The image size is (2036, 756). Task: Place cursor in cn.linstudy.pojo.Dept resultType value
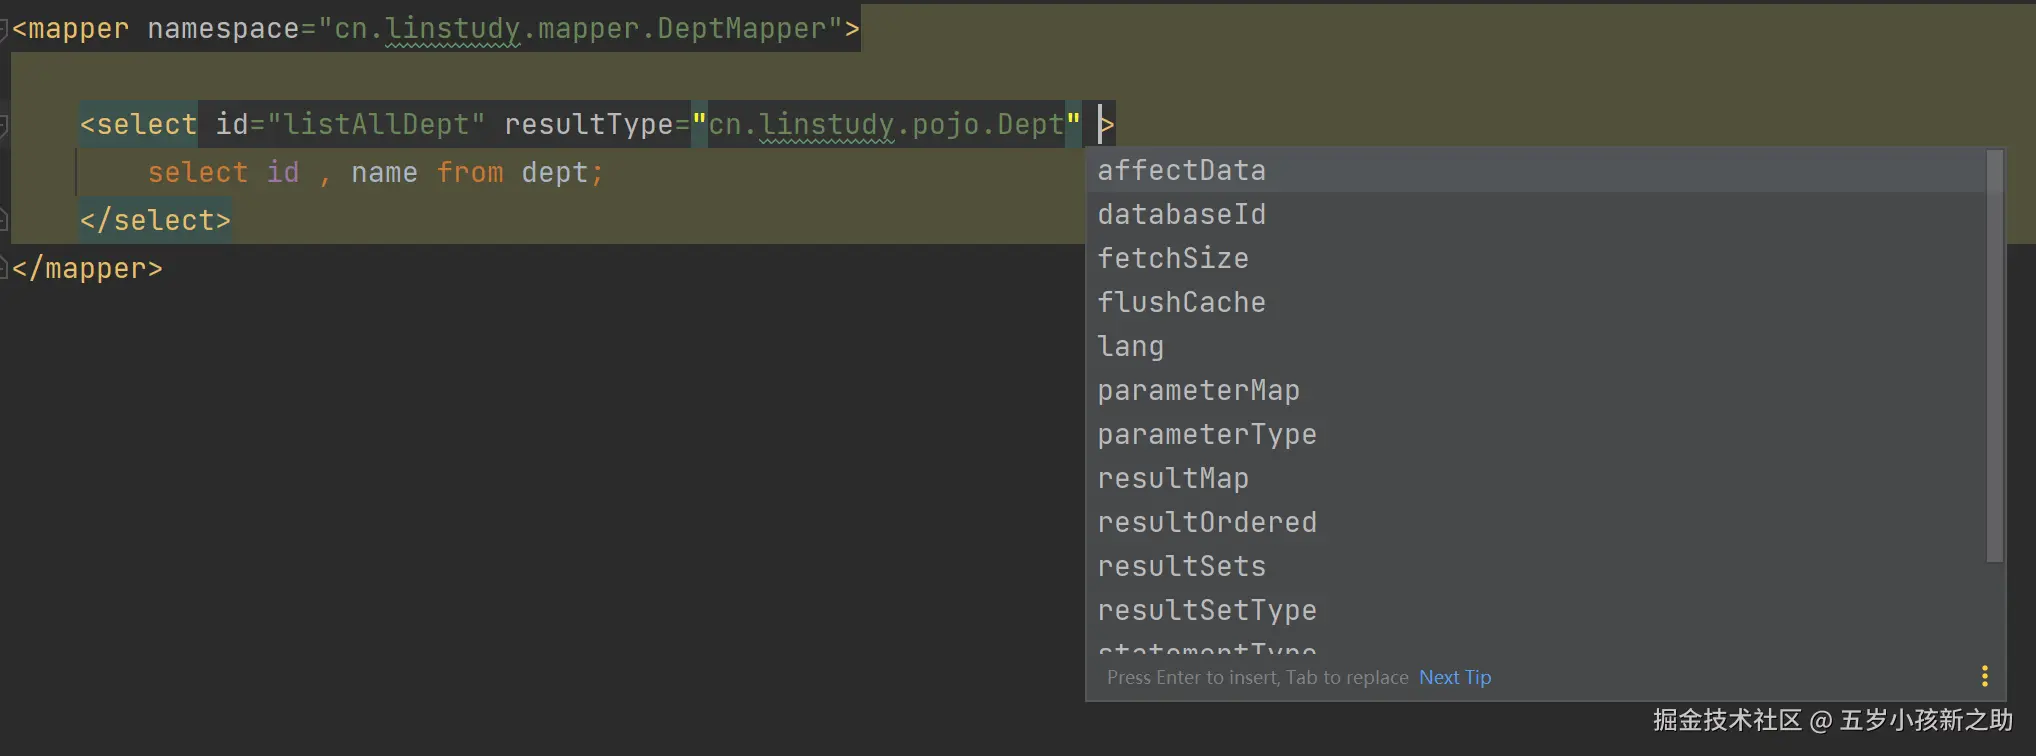pos(886,125)
